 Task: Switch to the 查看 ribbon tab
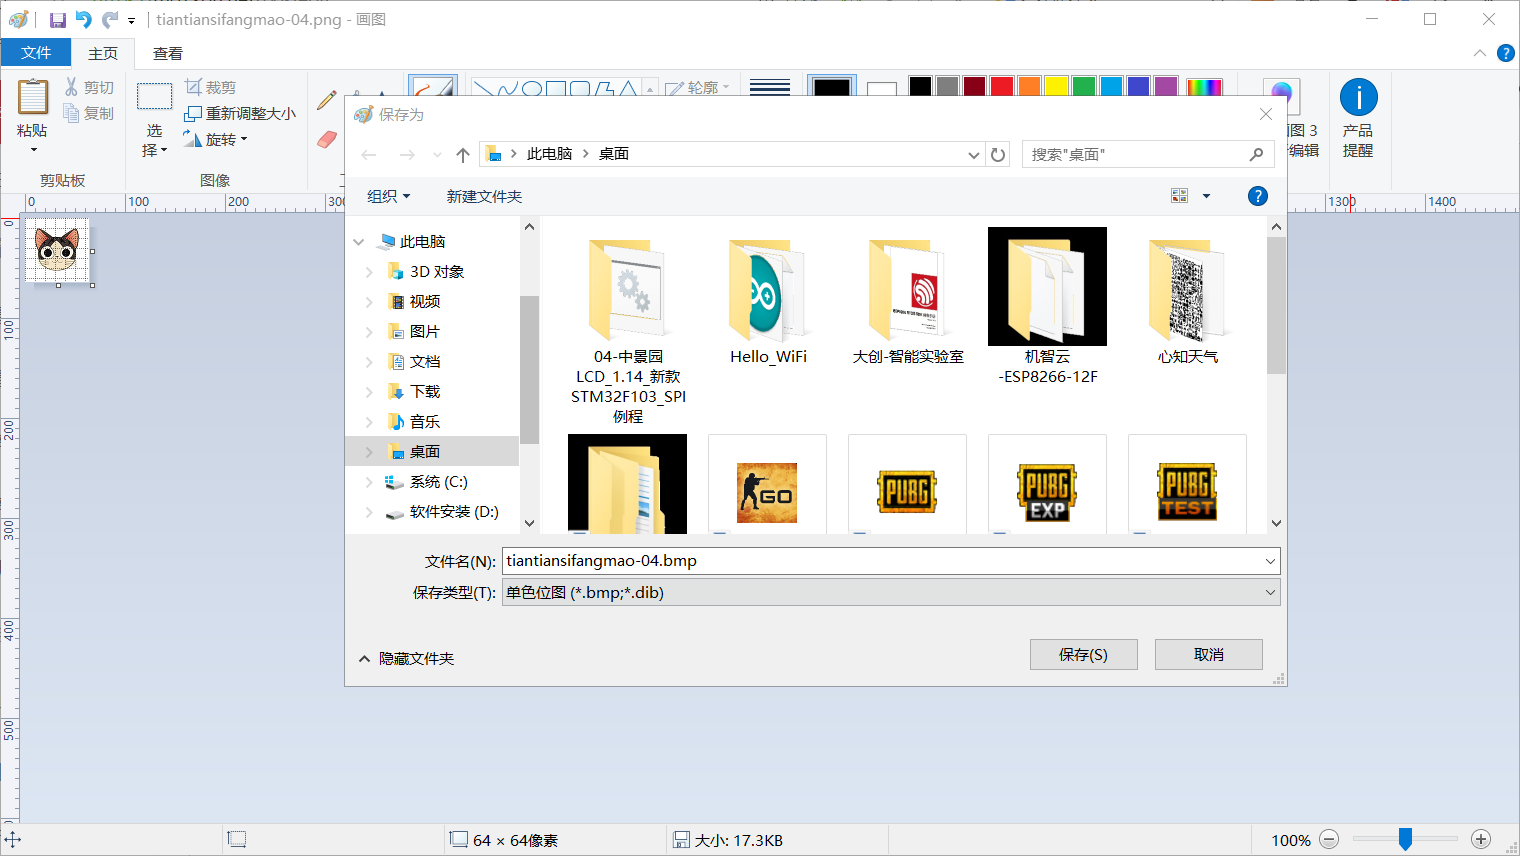point(167,53)
